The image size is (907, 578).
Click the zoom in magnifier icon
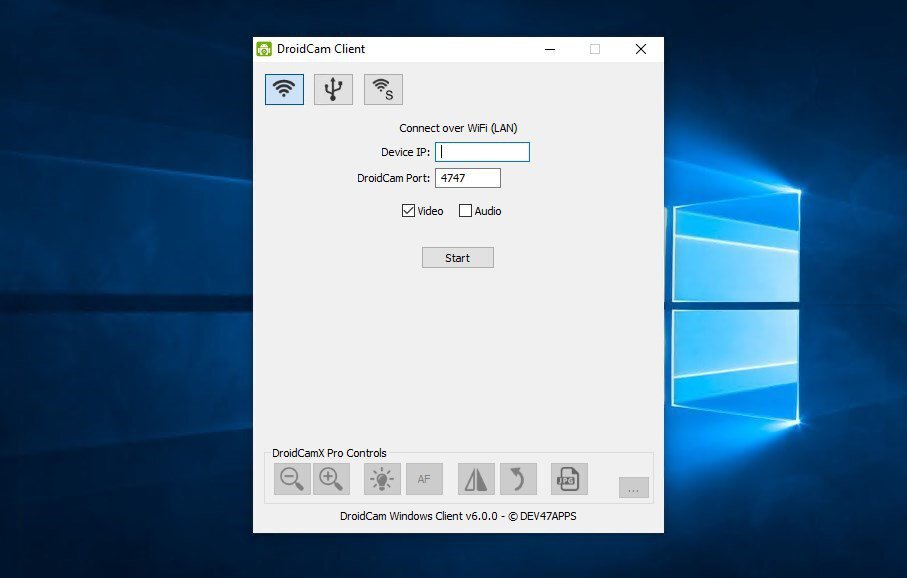pyautogui.click(x=331, y=479)
